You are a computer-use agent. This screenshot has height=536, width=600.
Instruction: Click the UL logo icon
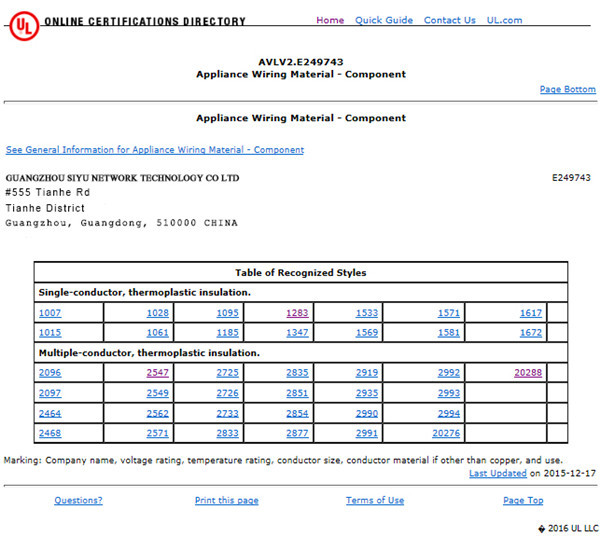coord(24,26)
